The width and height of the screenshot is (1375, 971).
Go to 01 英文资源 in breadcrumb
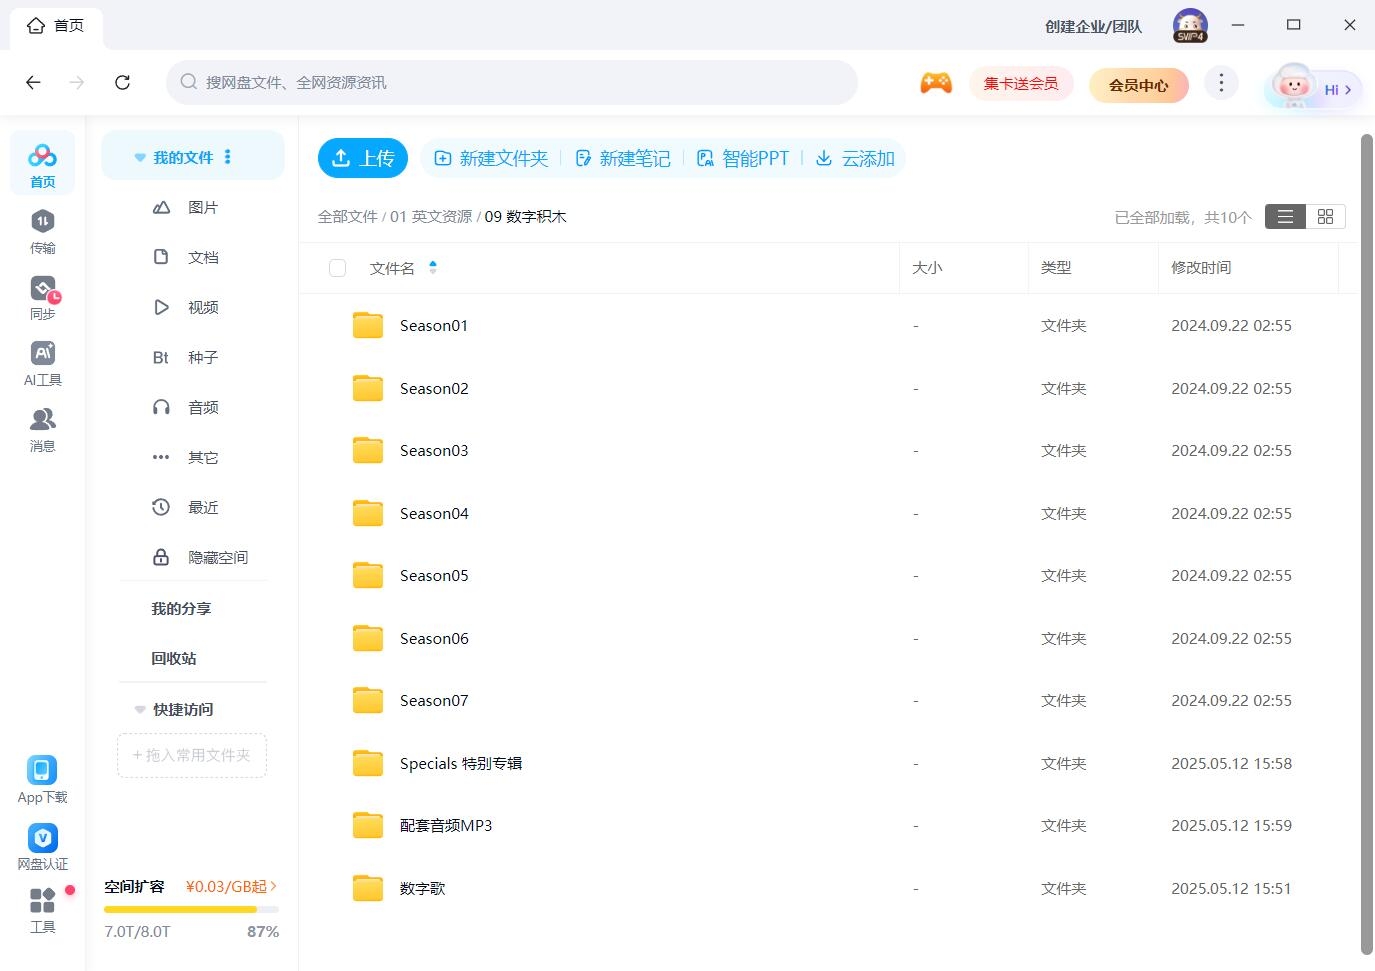click(x=431, y=216)
